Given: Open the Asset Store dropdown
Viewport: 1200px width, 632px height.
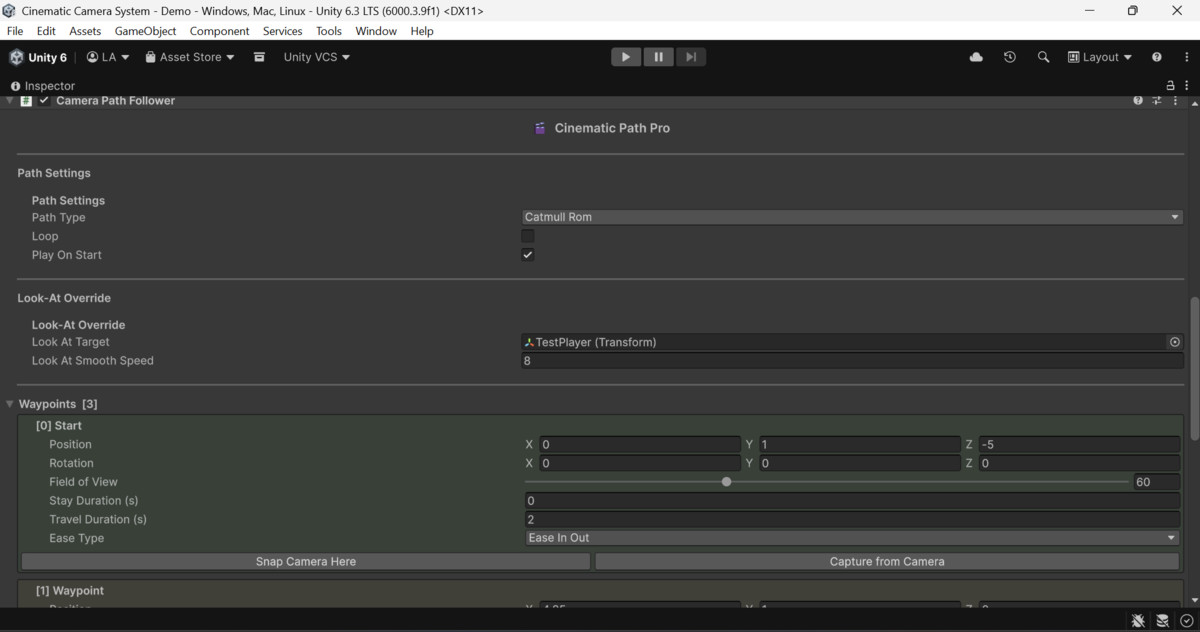Looking at the screenshot, I should (190, 57).
